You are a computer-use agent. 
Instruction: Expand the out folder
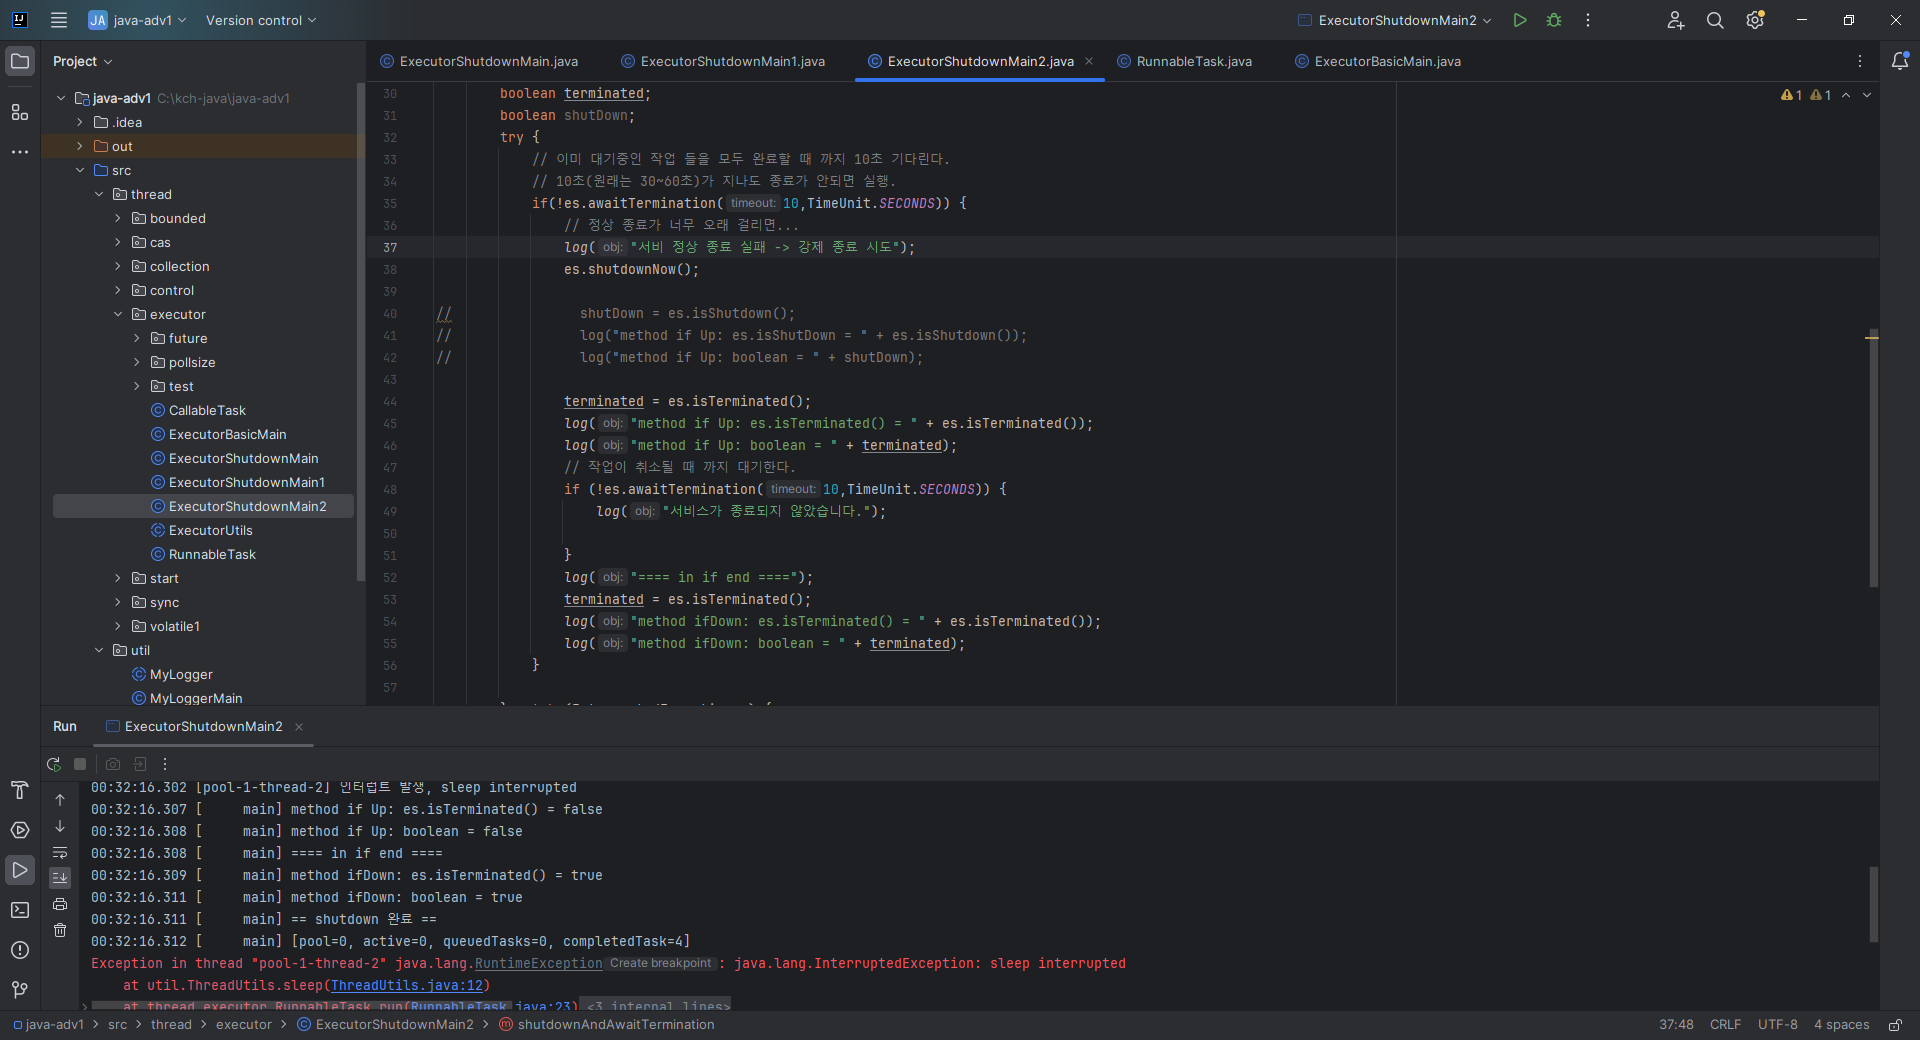coord(80,146)
